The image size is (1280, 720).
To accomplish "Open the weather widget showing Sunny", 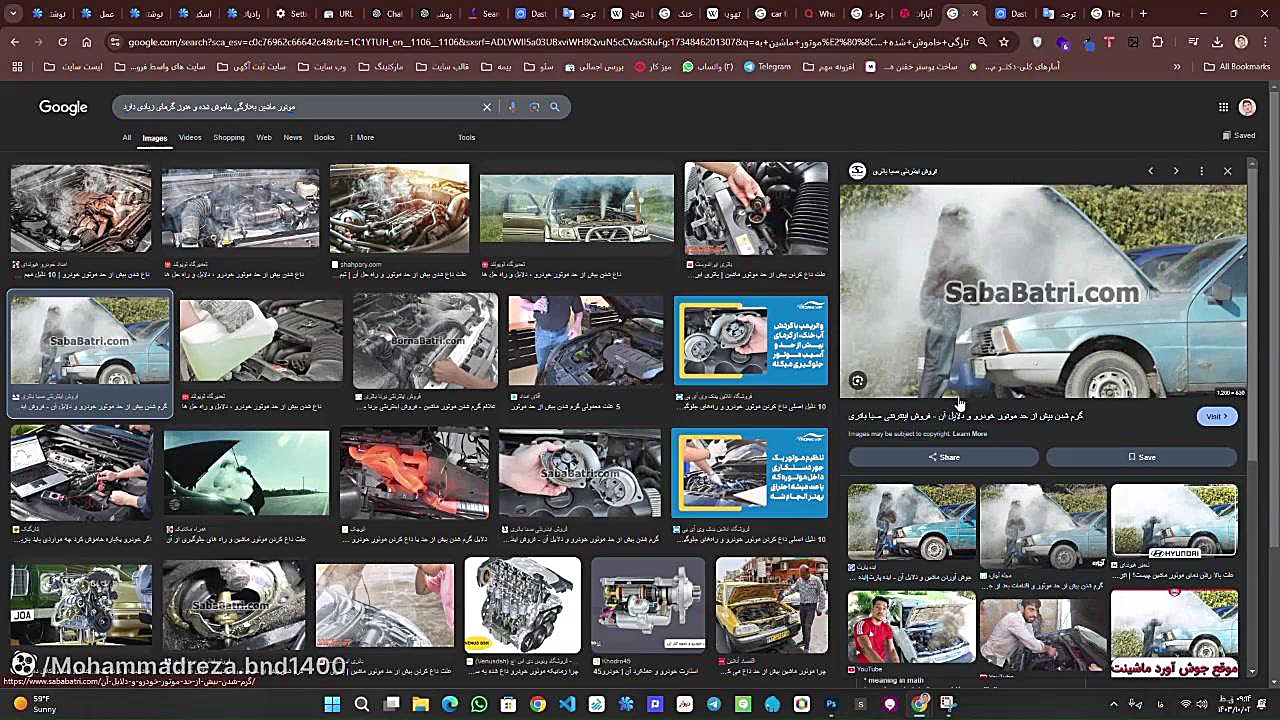I will coord(35,704).
